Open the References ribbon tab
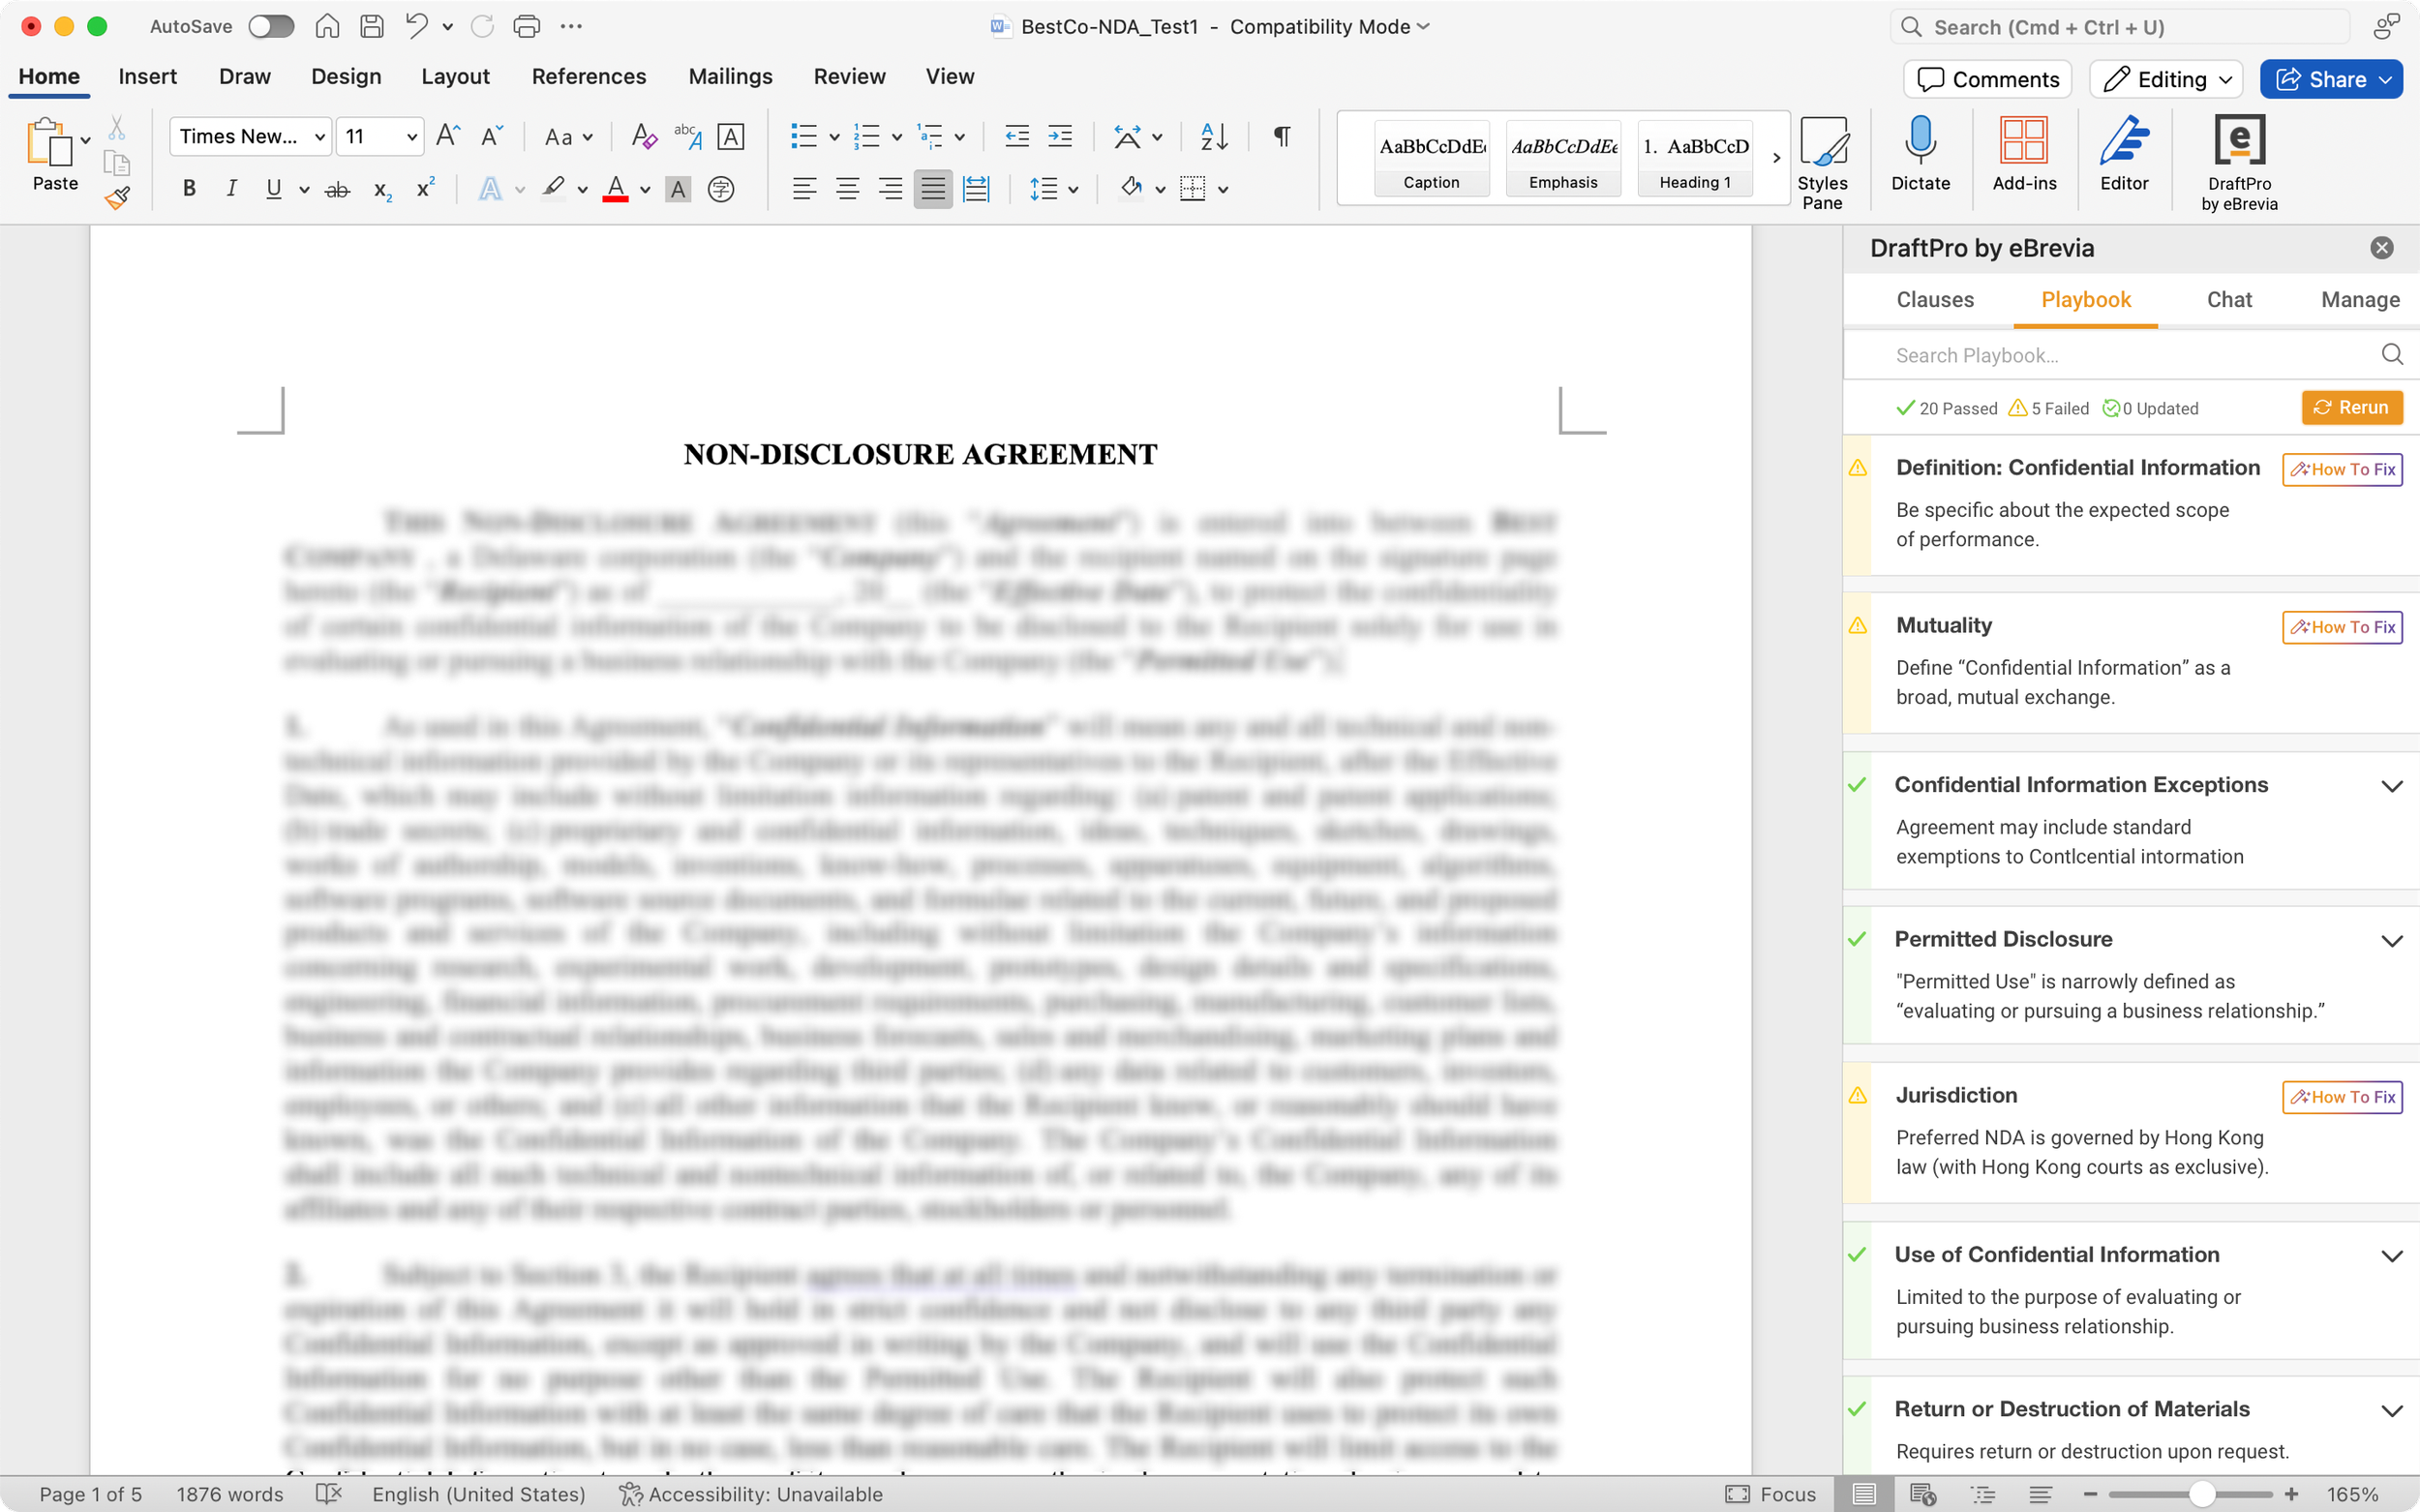This screenshot has height=1512, width=2420. pos(589,76)
